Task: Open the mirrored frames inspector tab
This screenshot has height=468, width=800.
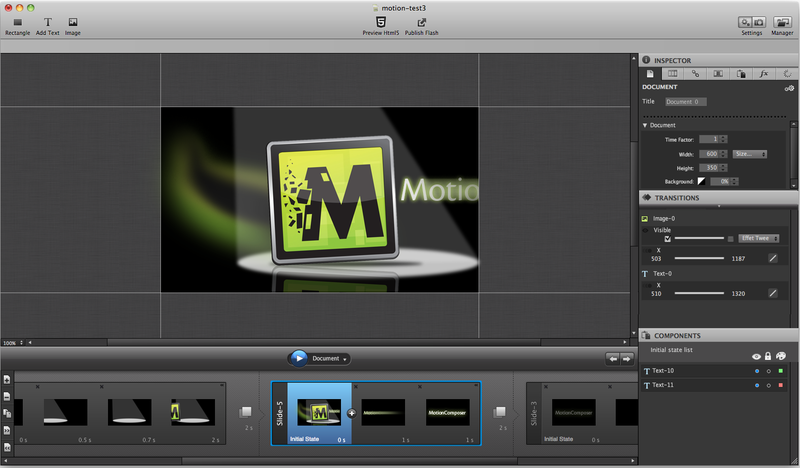Action: 718,74
